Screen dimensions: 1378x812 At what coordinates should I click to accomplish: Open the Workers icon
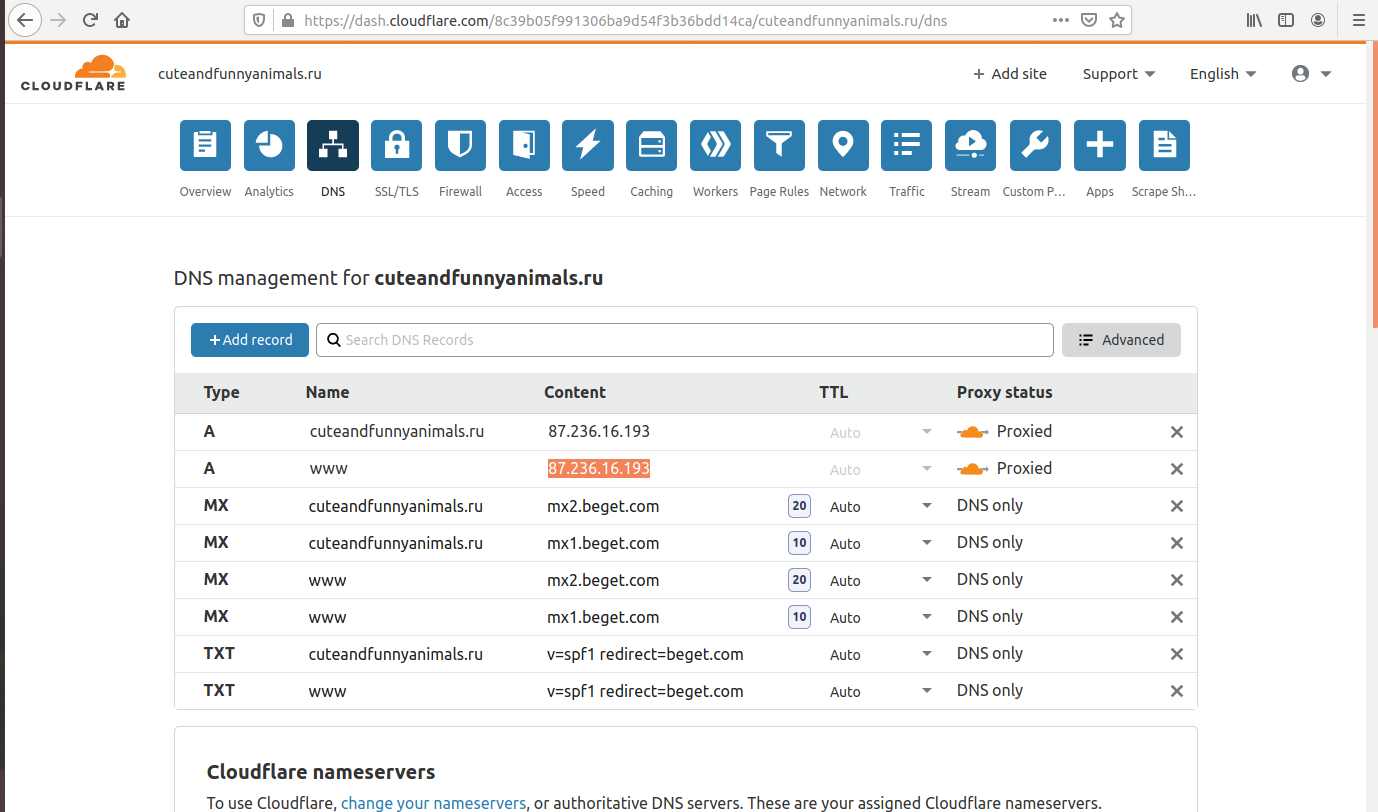point(715,146)
